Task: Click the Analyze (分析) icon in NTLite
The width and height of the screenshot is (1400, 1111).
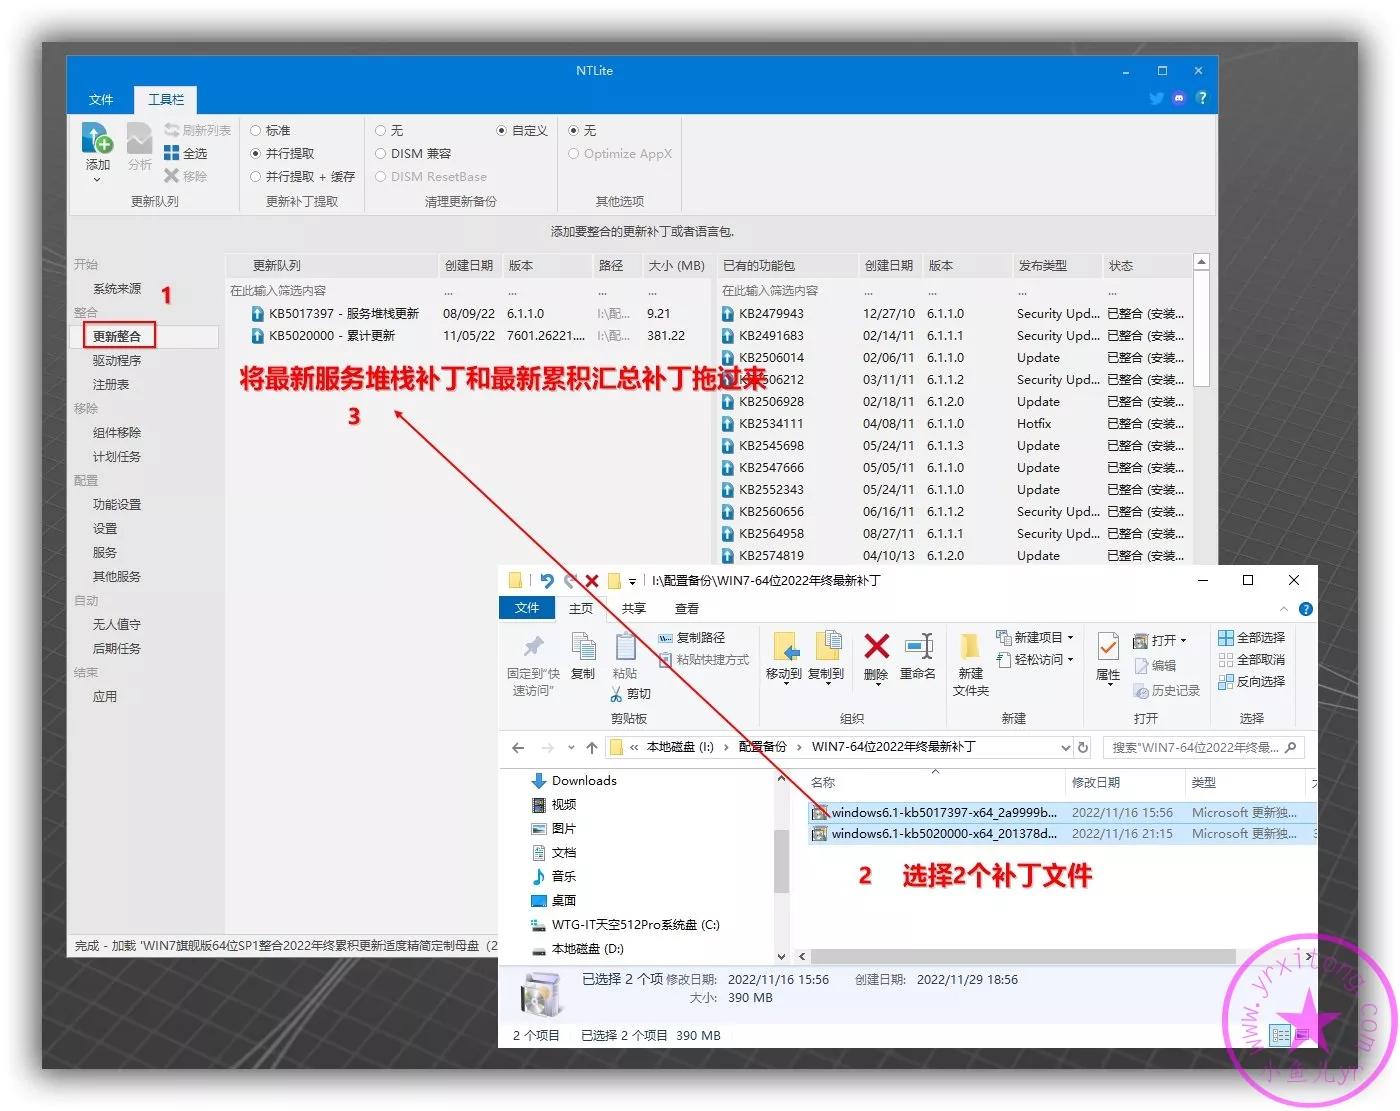Action: [139, 139]
